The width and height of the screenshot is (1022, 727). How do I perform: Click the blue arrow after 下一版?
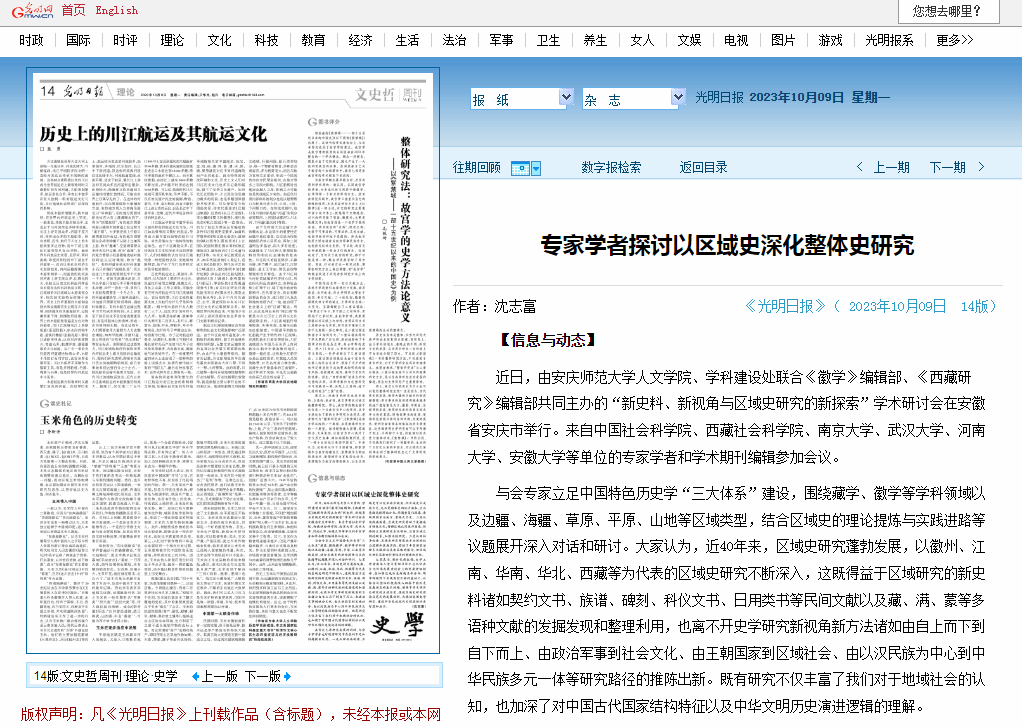tap(287, 676)
